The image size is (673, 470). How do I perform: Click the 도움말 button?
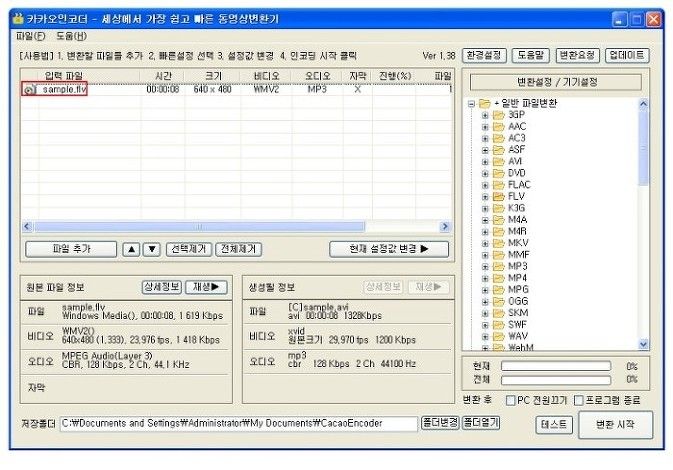531,55
